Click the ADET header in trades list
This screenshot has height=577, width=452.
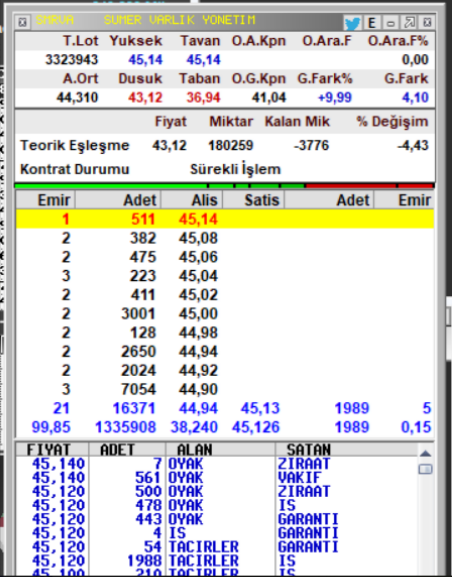tap(117, 450)
